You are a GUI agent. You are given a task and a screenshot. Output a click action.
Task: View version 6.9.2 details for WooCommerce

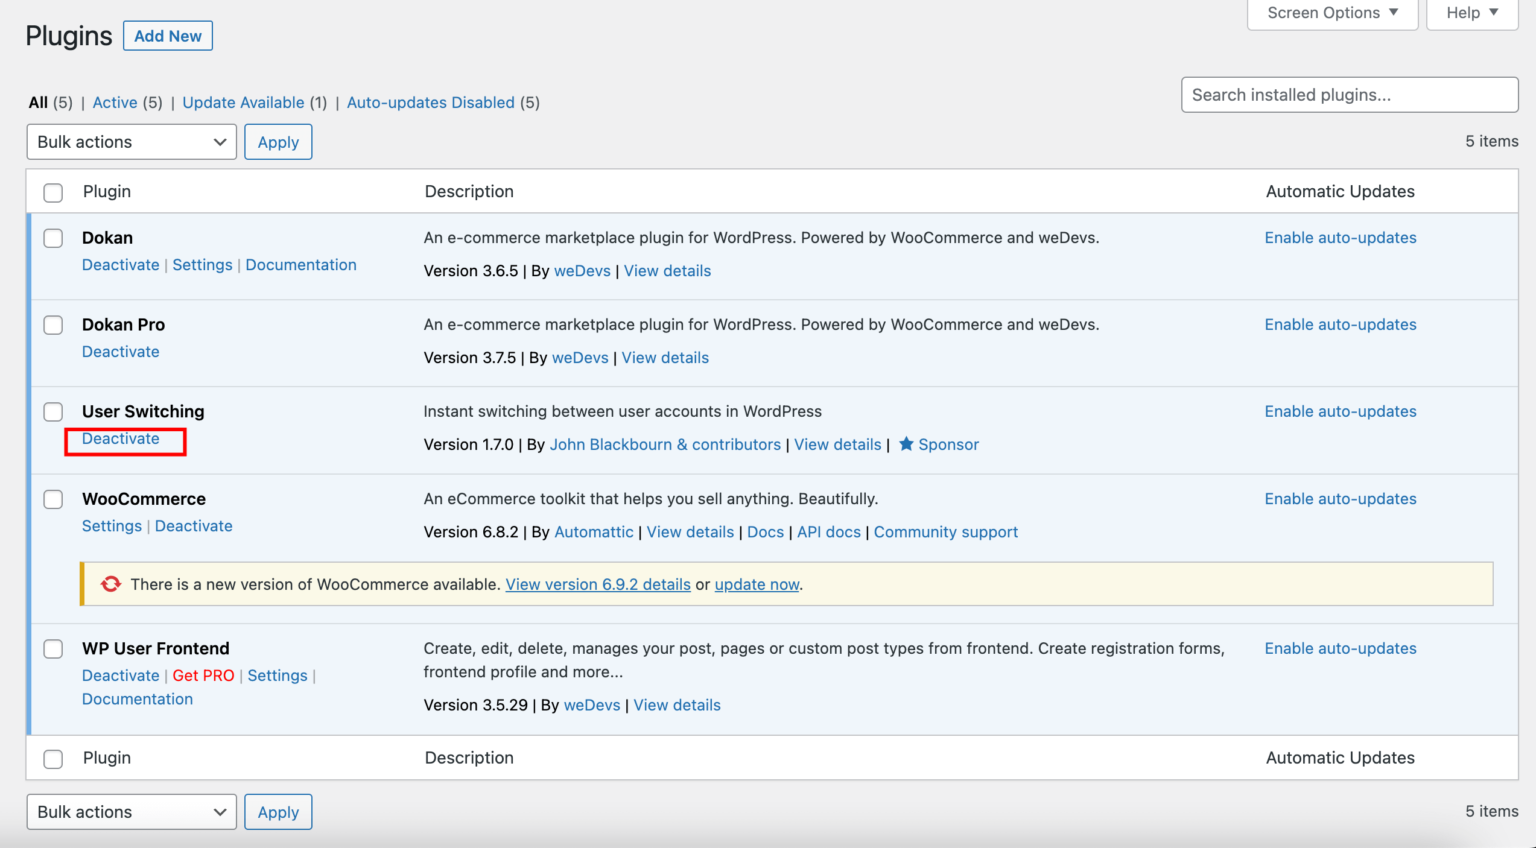598,584
